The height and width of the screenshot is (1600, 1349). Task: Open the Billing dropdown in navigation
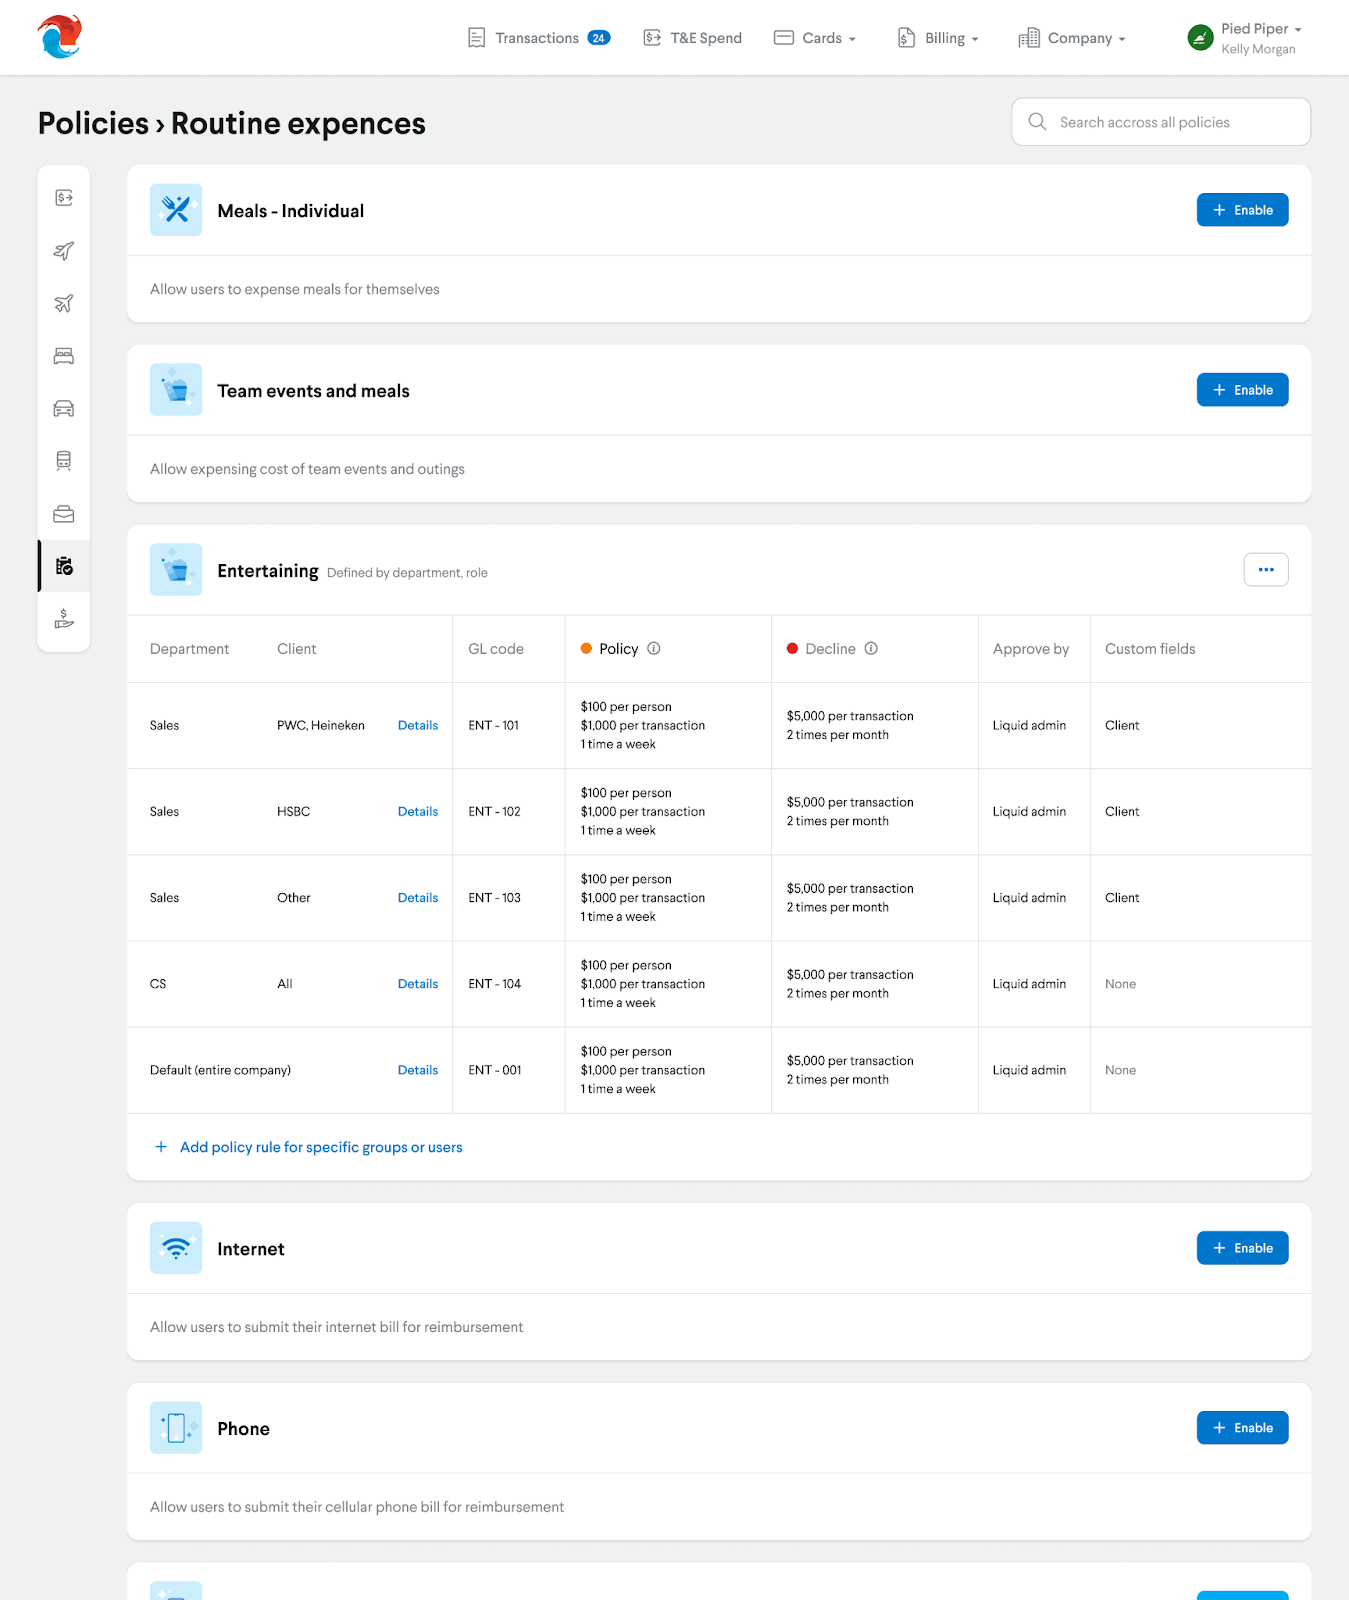pos(938,38)
